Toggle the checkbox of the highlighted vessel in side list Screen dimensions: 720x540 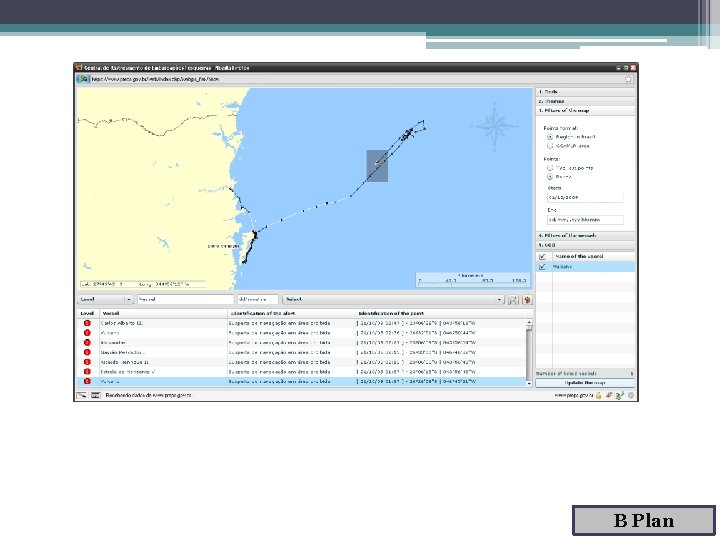(542, 267)
